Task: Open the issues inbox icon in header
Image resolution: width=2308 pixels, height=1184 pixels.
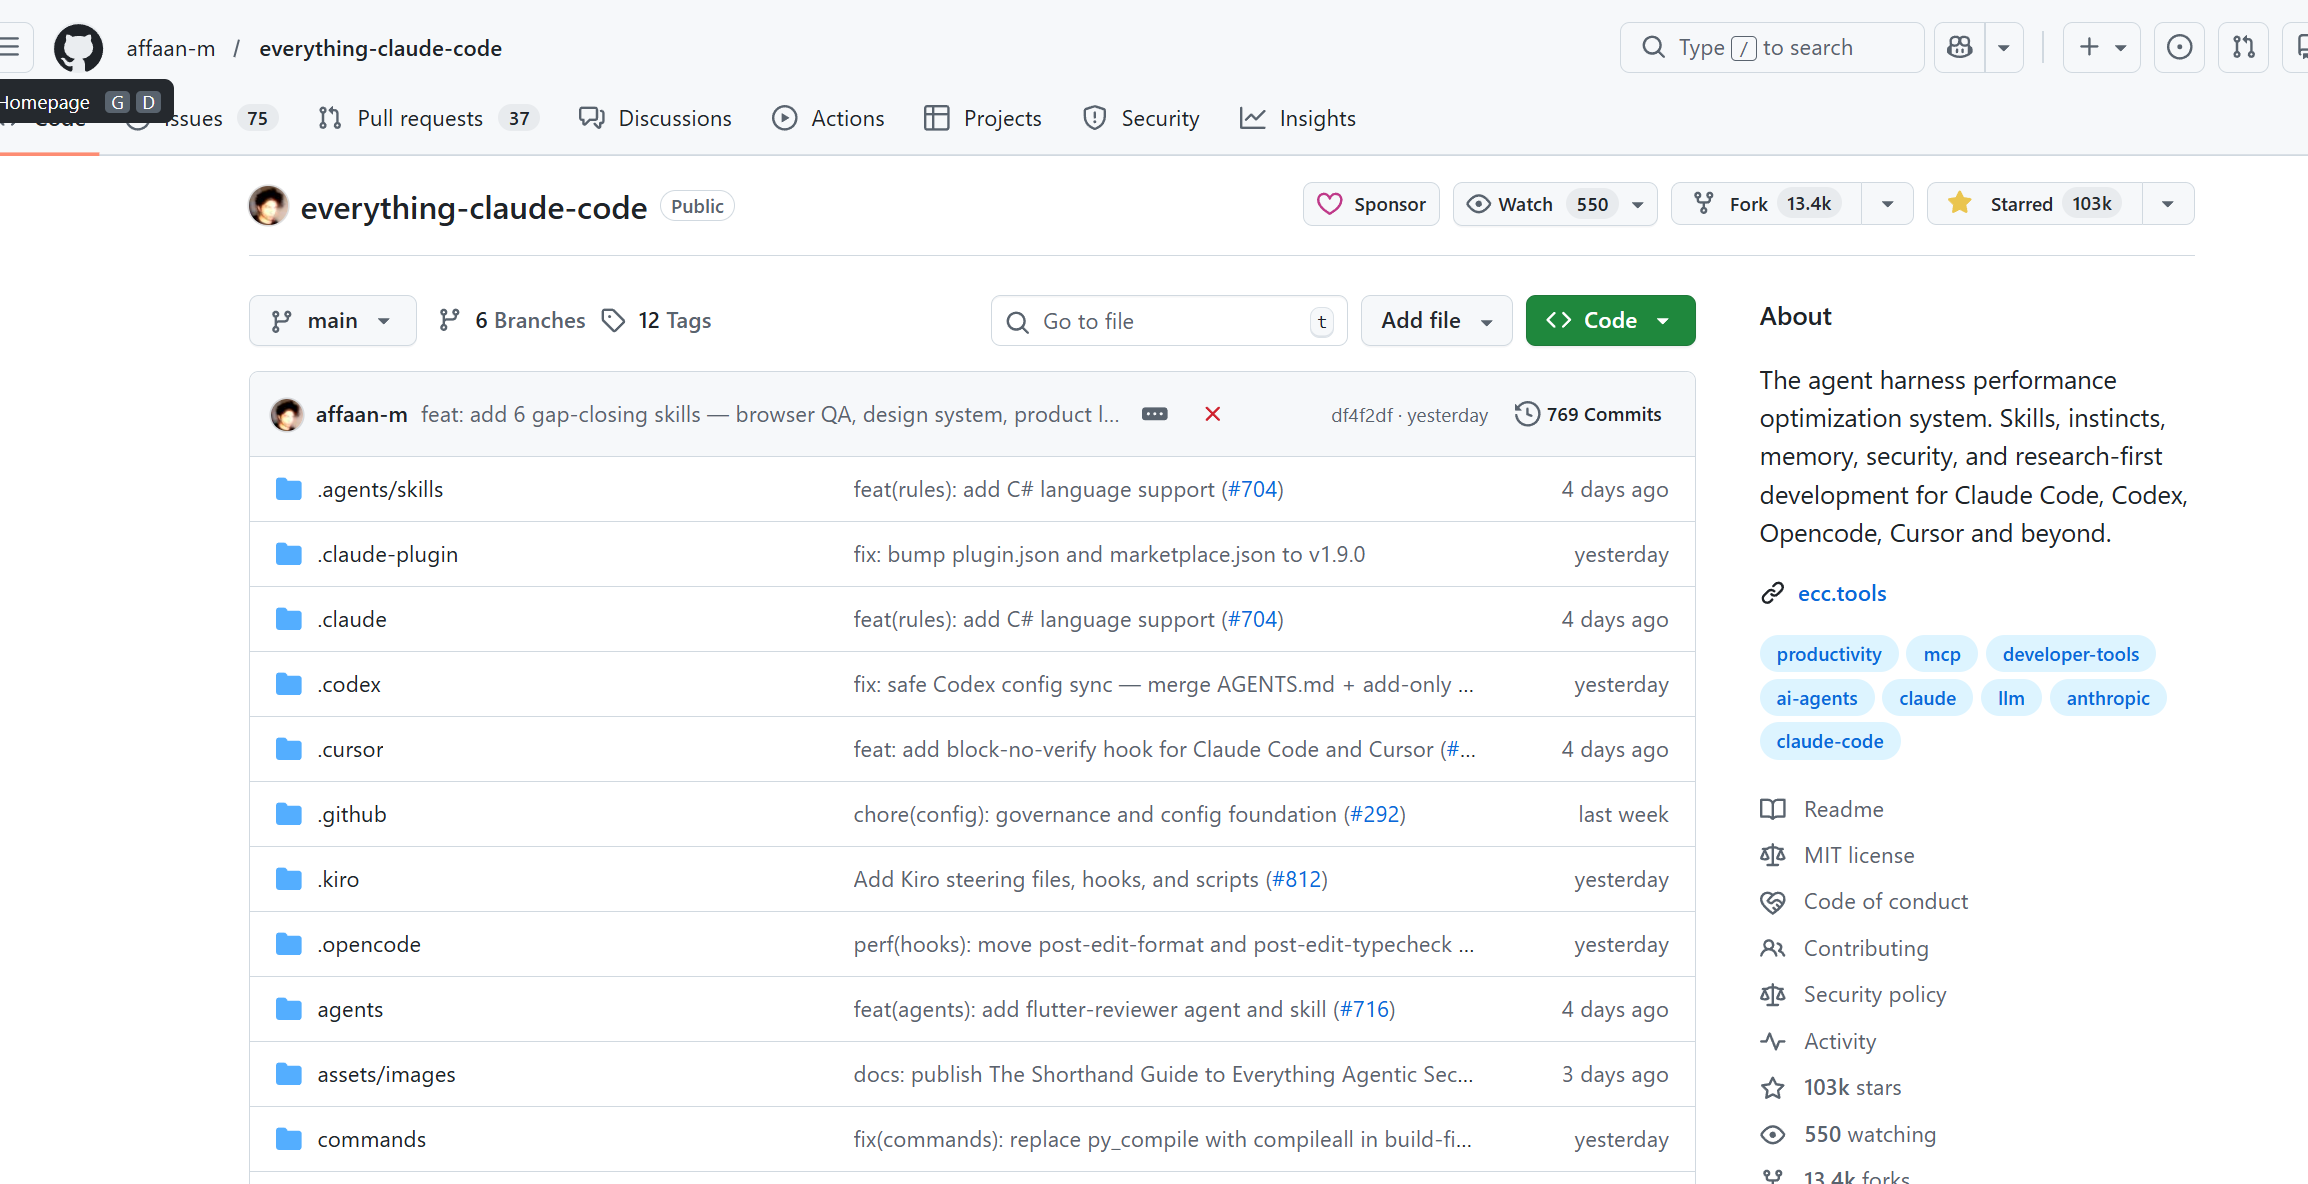Action: coord(2179,48)
